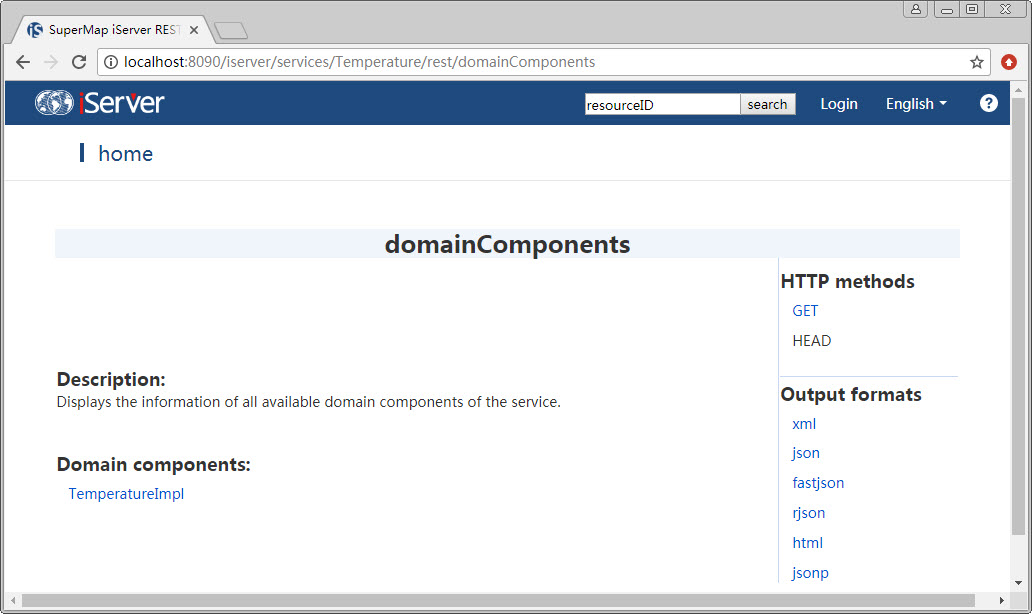The height and width of the screenshot is (614, 1032).
Task: Focus the resourceID search input field
Action: click(x=662, y=104)
